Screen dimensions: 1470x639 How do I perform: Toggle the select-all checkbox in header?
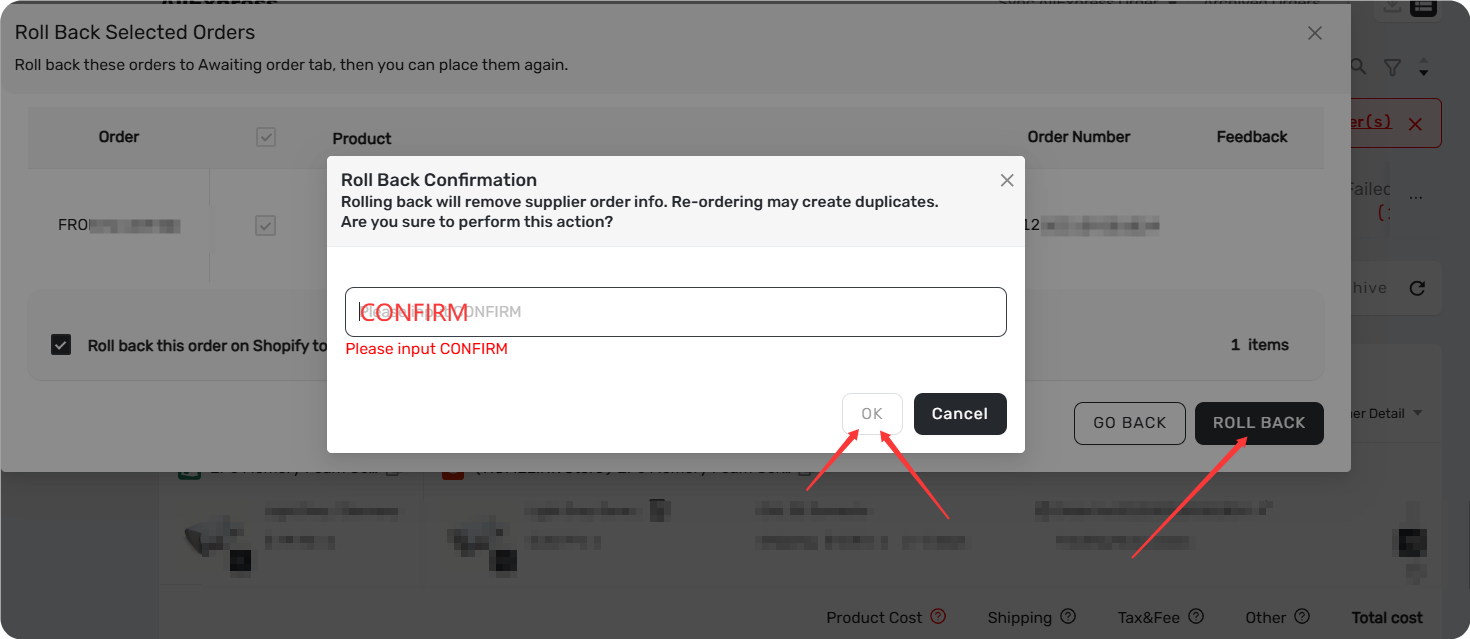pos(266,137)
